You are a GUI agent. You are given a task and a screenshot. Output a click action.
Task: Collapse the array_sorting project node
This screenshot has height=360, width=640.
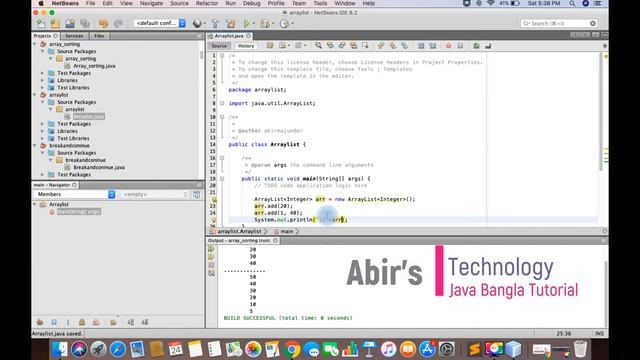pos(35,44)
